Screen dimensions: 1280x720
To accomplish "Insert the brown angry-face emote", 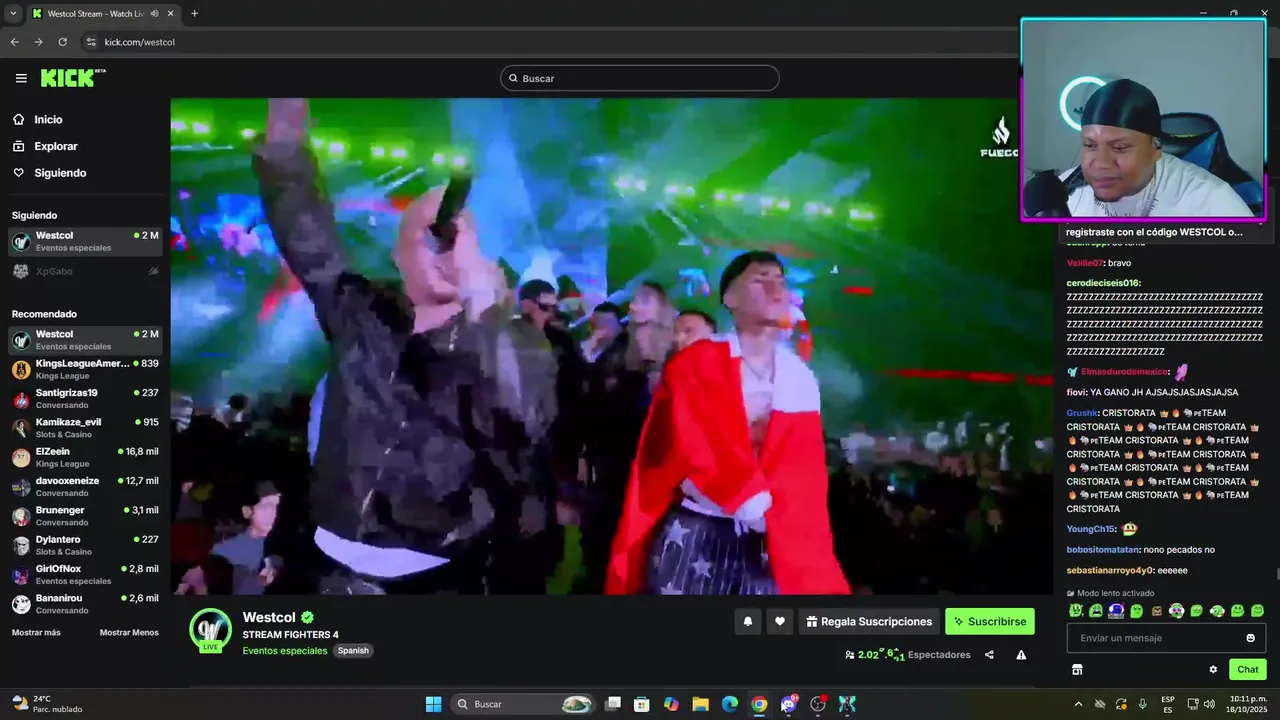I will click(1157, 610).
